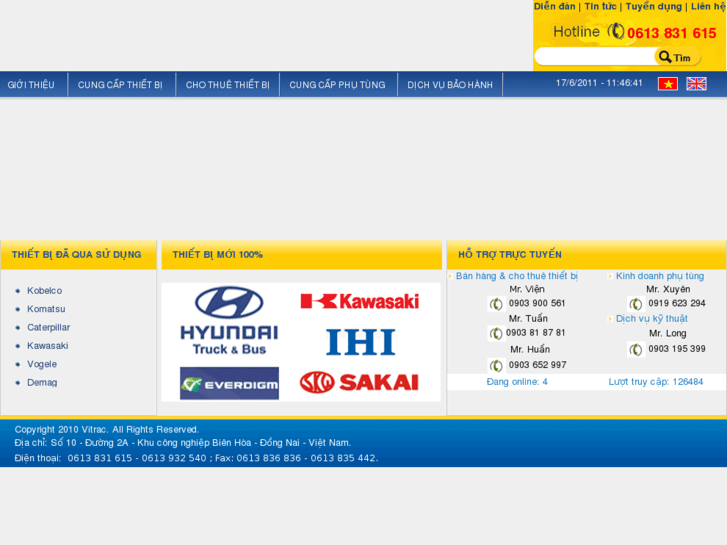Click phone icon beside 0903 900 561
The height and width of the screenshot is (545, 727).
(496, 304)
